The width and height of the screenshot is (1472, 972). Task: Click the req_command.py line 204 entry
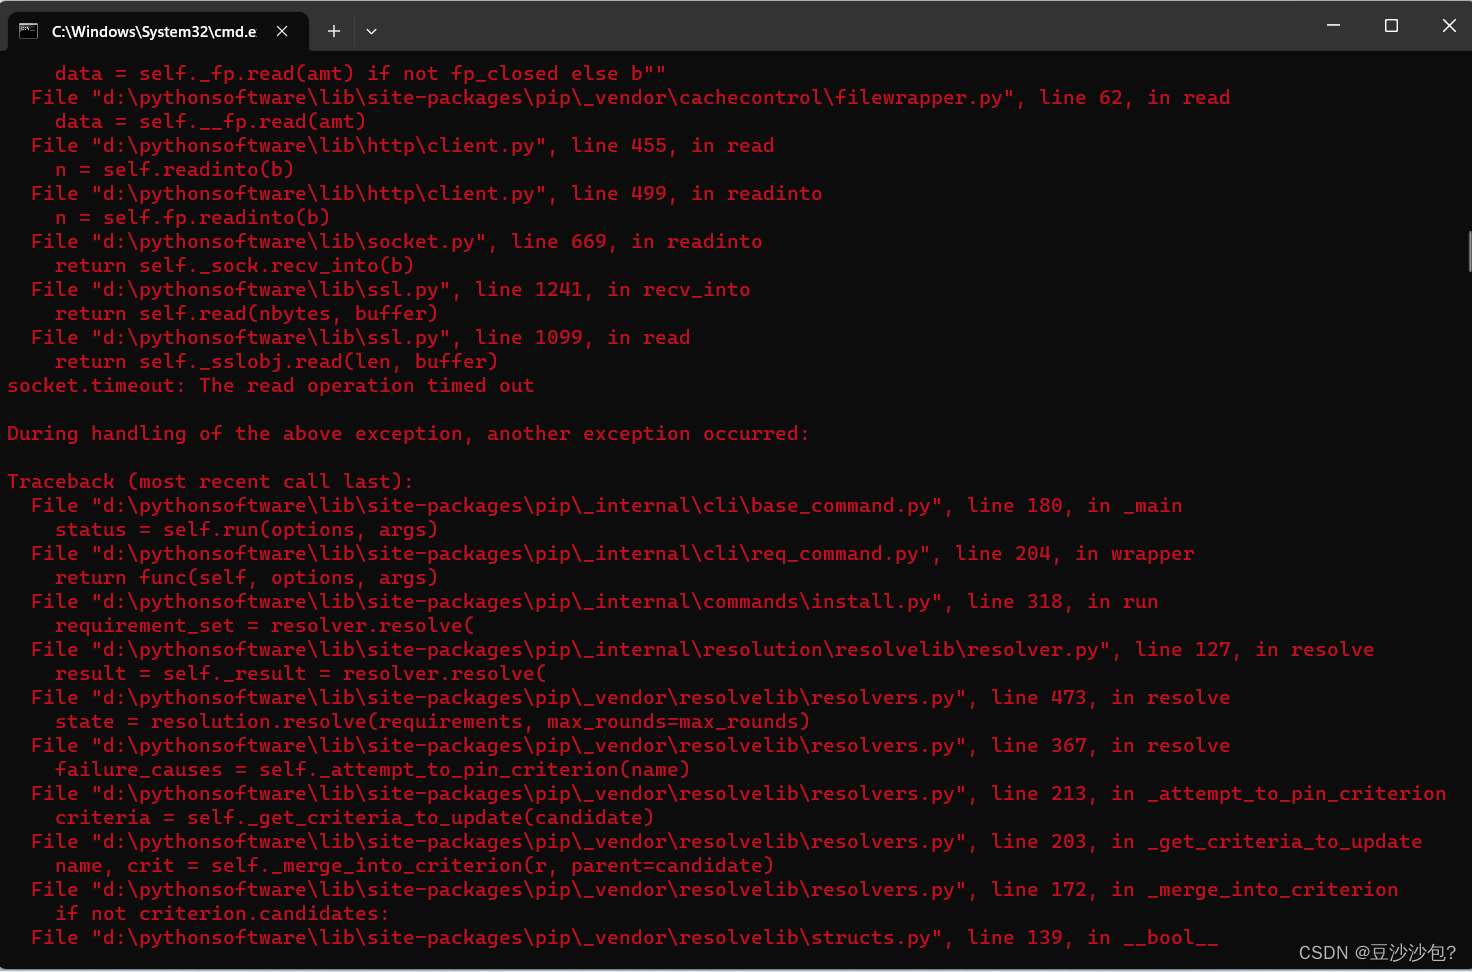[x=612, y=553]
